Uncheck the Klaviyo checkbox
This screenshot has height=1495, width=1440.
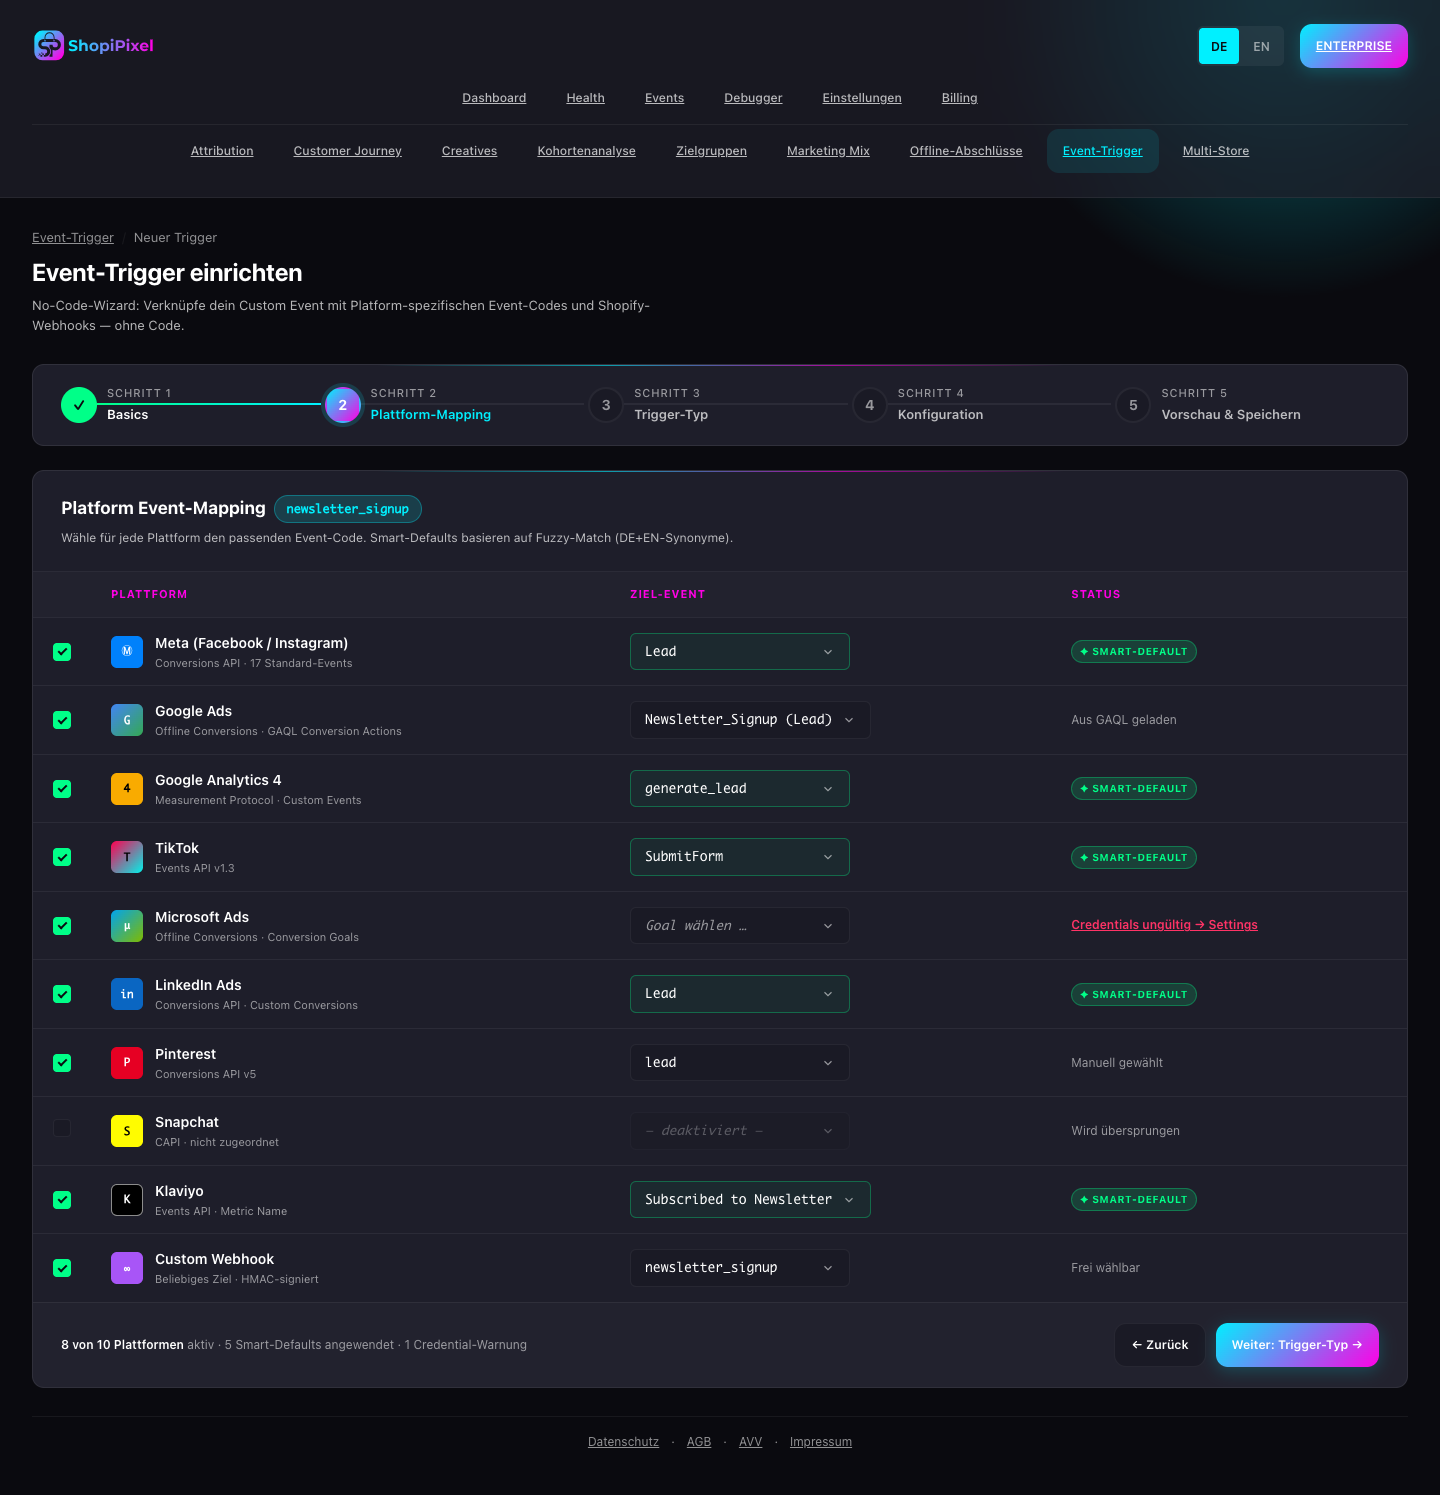point(62,1200)
